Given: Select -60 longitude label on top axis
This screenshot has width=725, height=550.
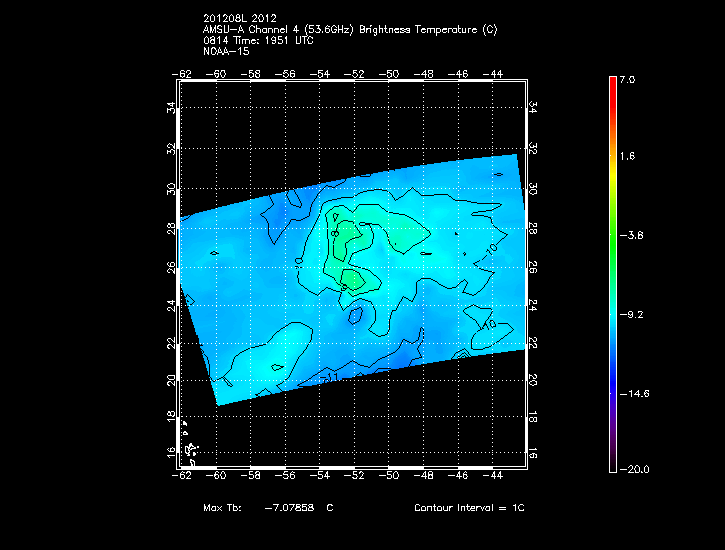Looking at the screenshot, I should point(216,74).
